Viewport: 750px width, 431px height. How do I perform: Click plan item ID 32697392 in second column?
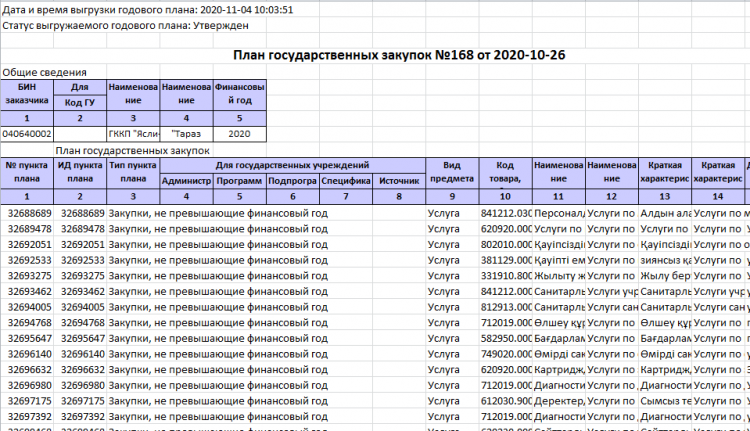point(82,417)
